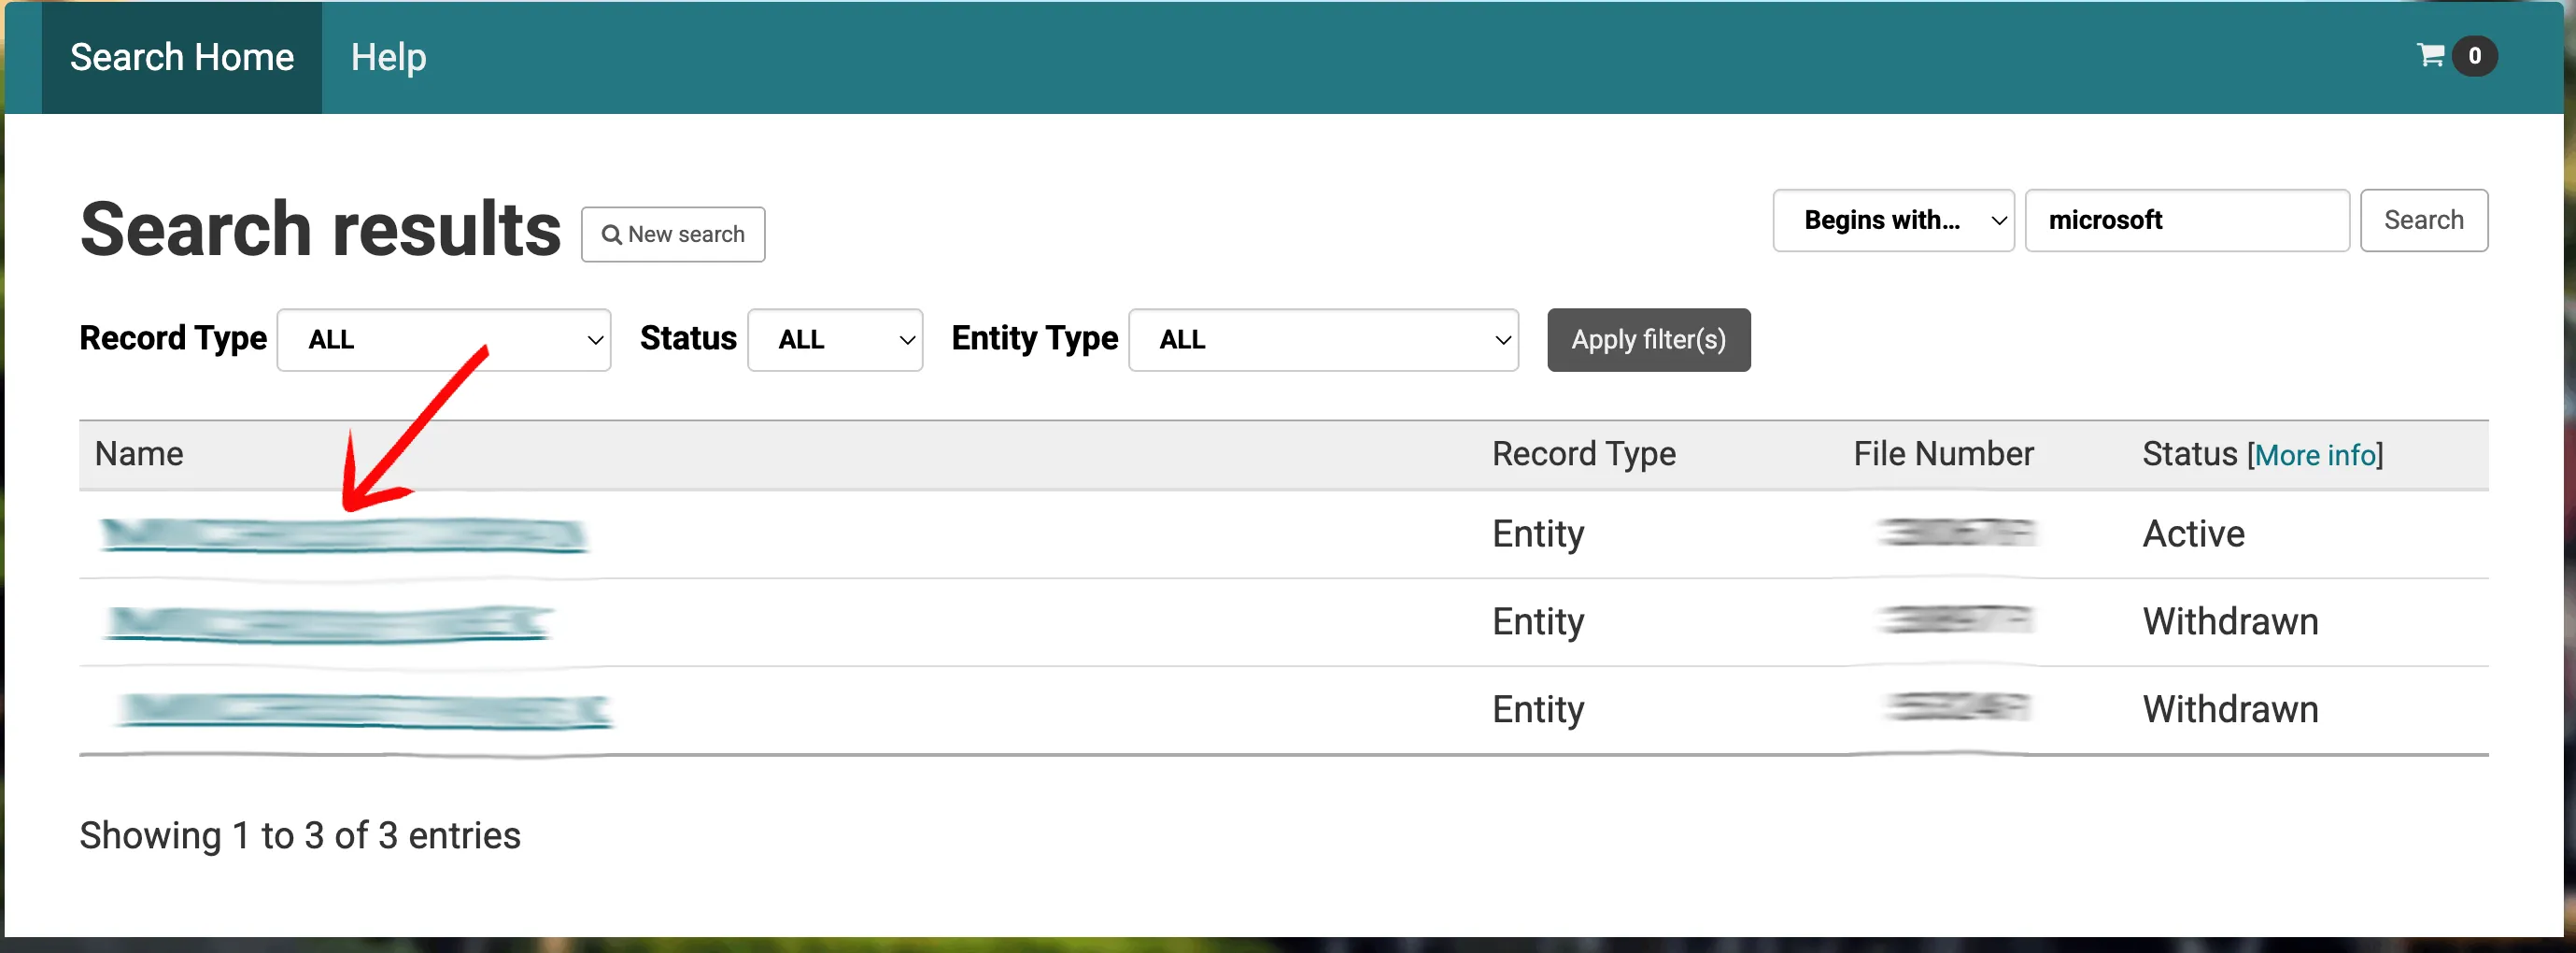Start a New search

[673, 234]
